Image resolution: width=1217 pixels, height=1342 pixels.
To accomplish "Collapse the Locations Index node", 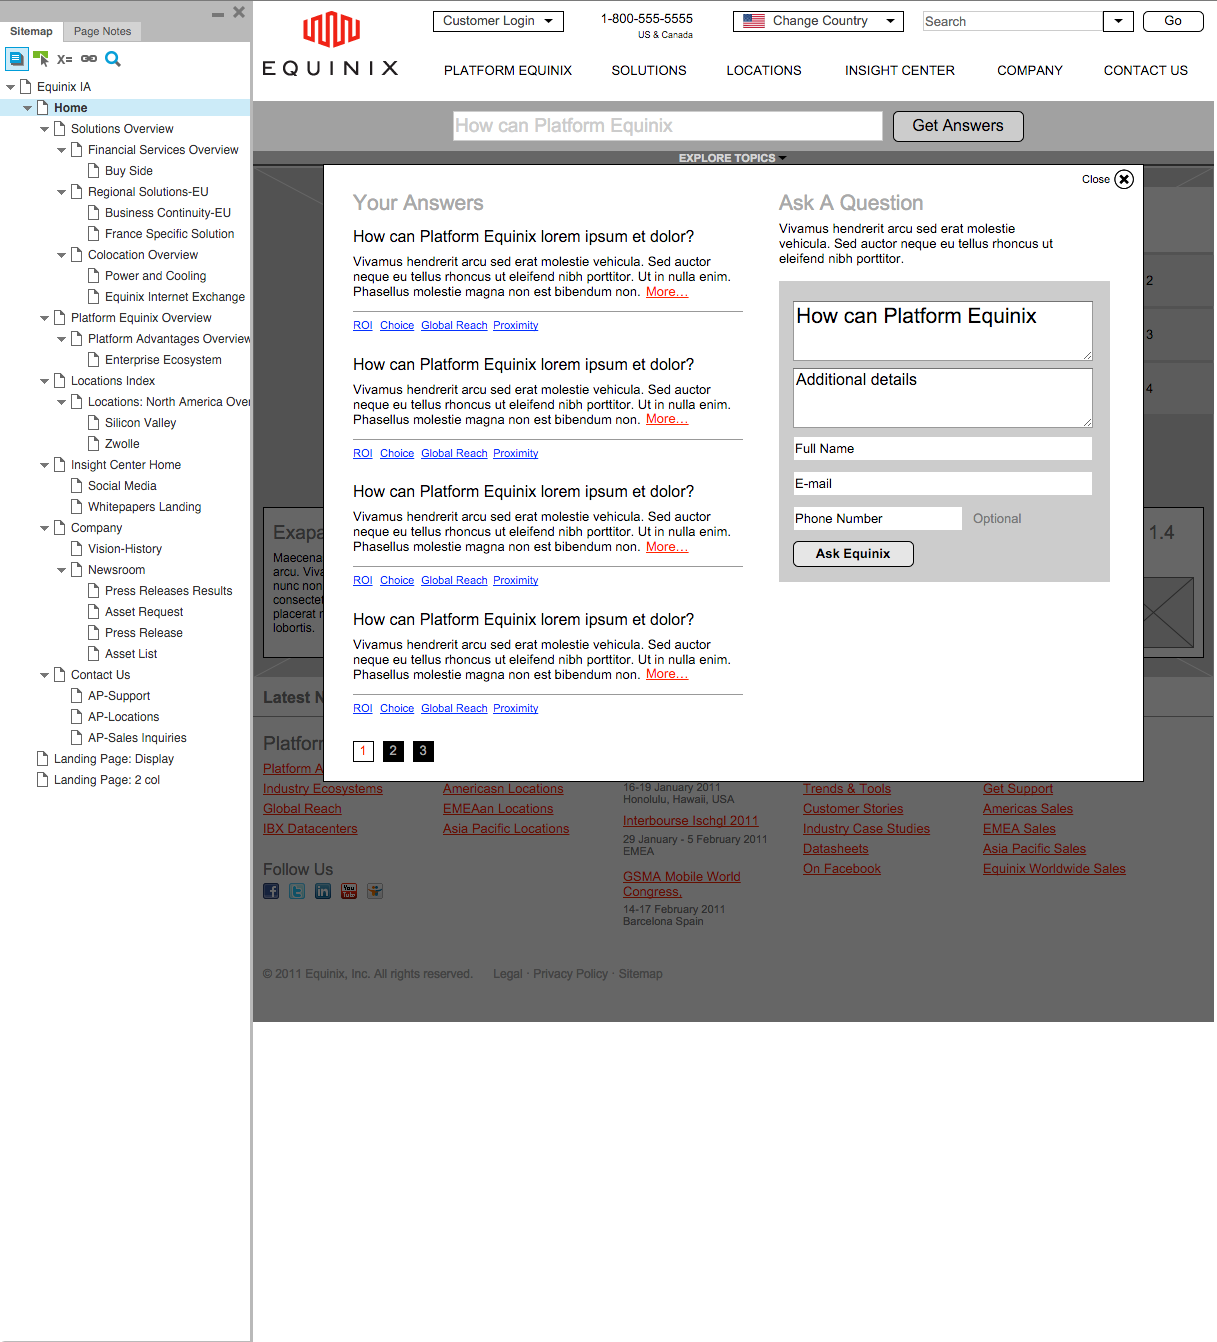I will pyautogui.click(x=44, y=381).
